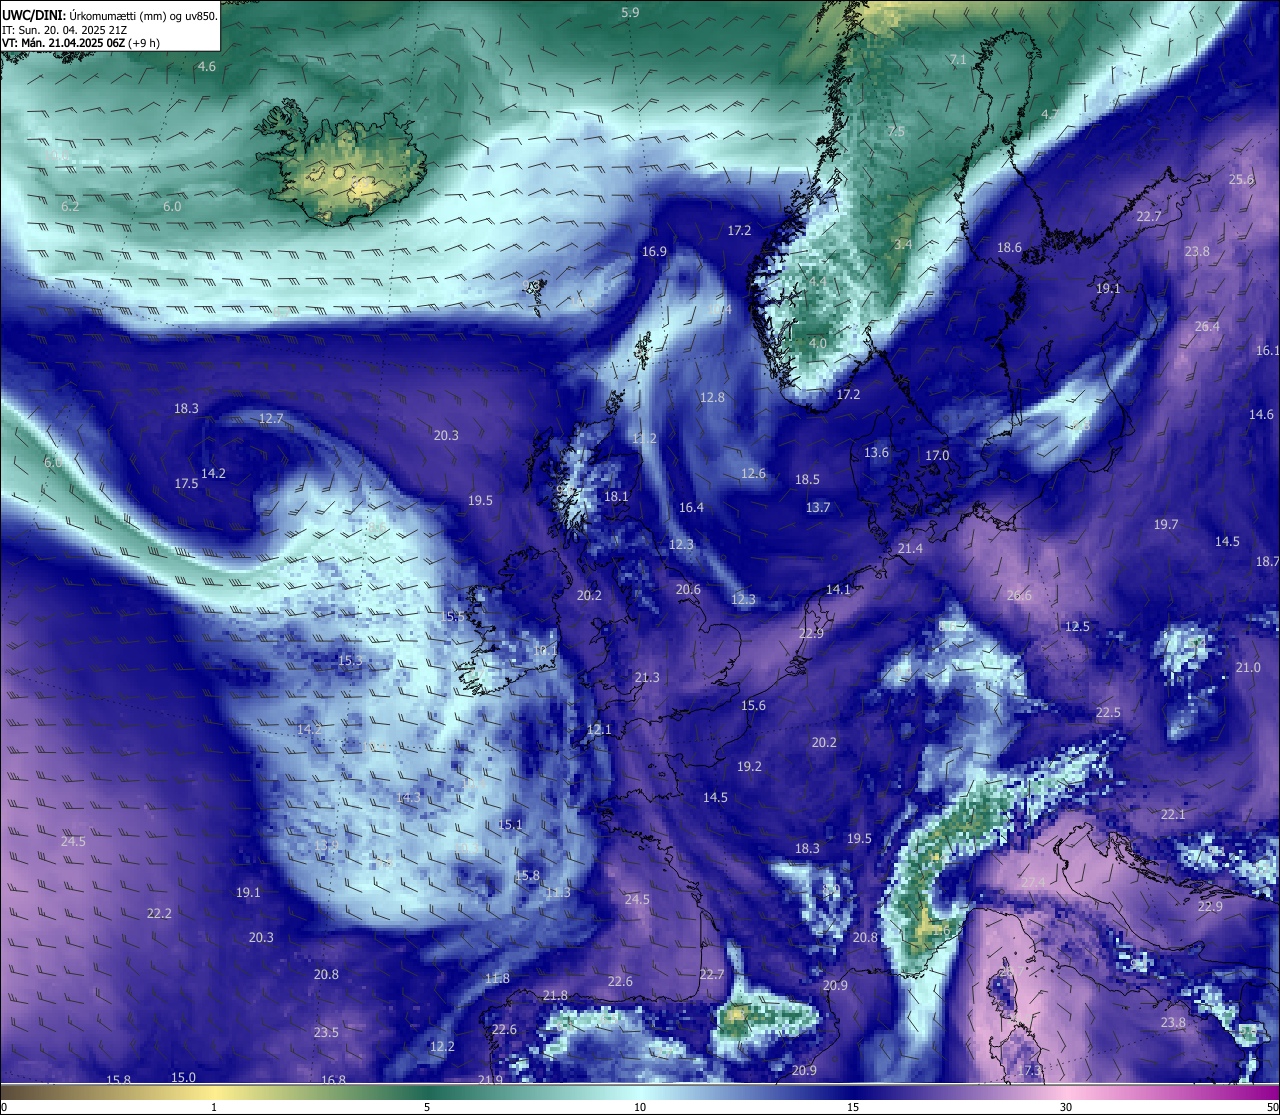Click the 1 tick on the color scale
1280x1115 pixels.
pyautogui.click(x=214, y=1107)
